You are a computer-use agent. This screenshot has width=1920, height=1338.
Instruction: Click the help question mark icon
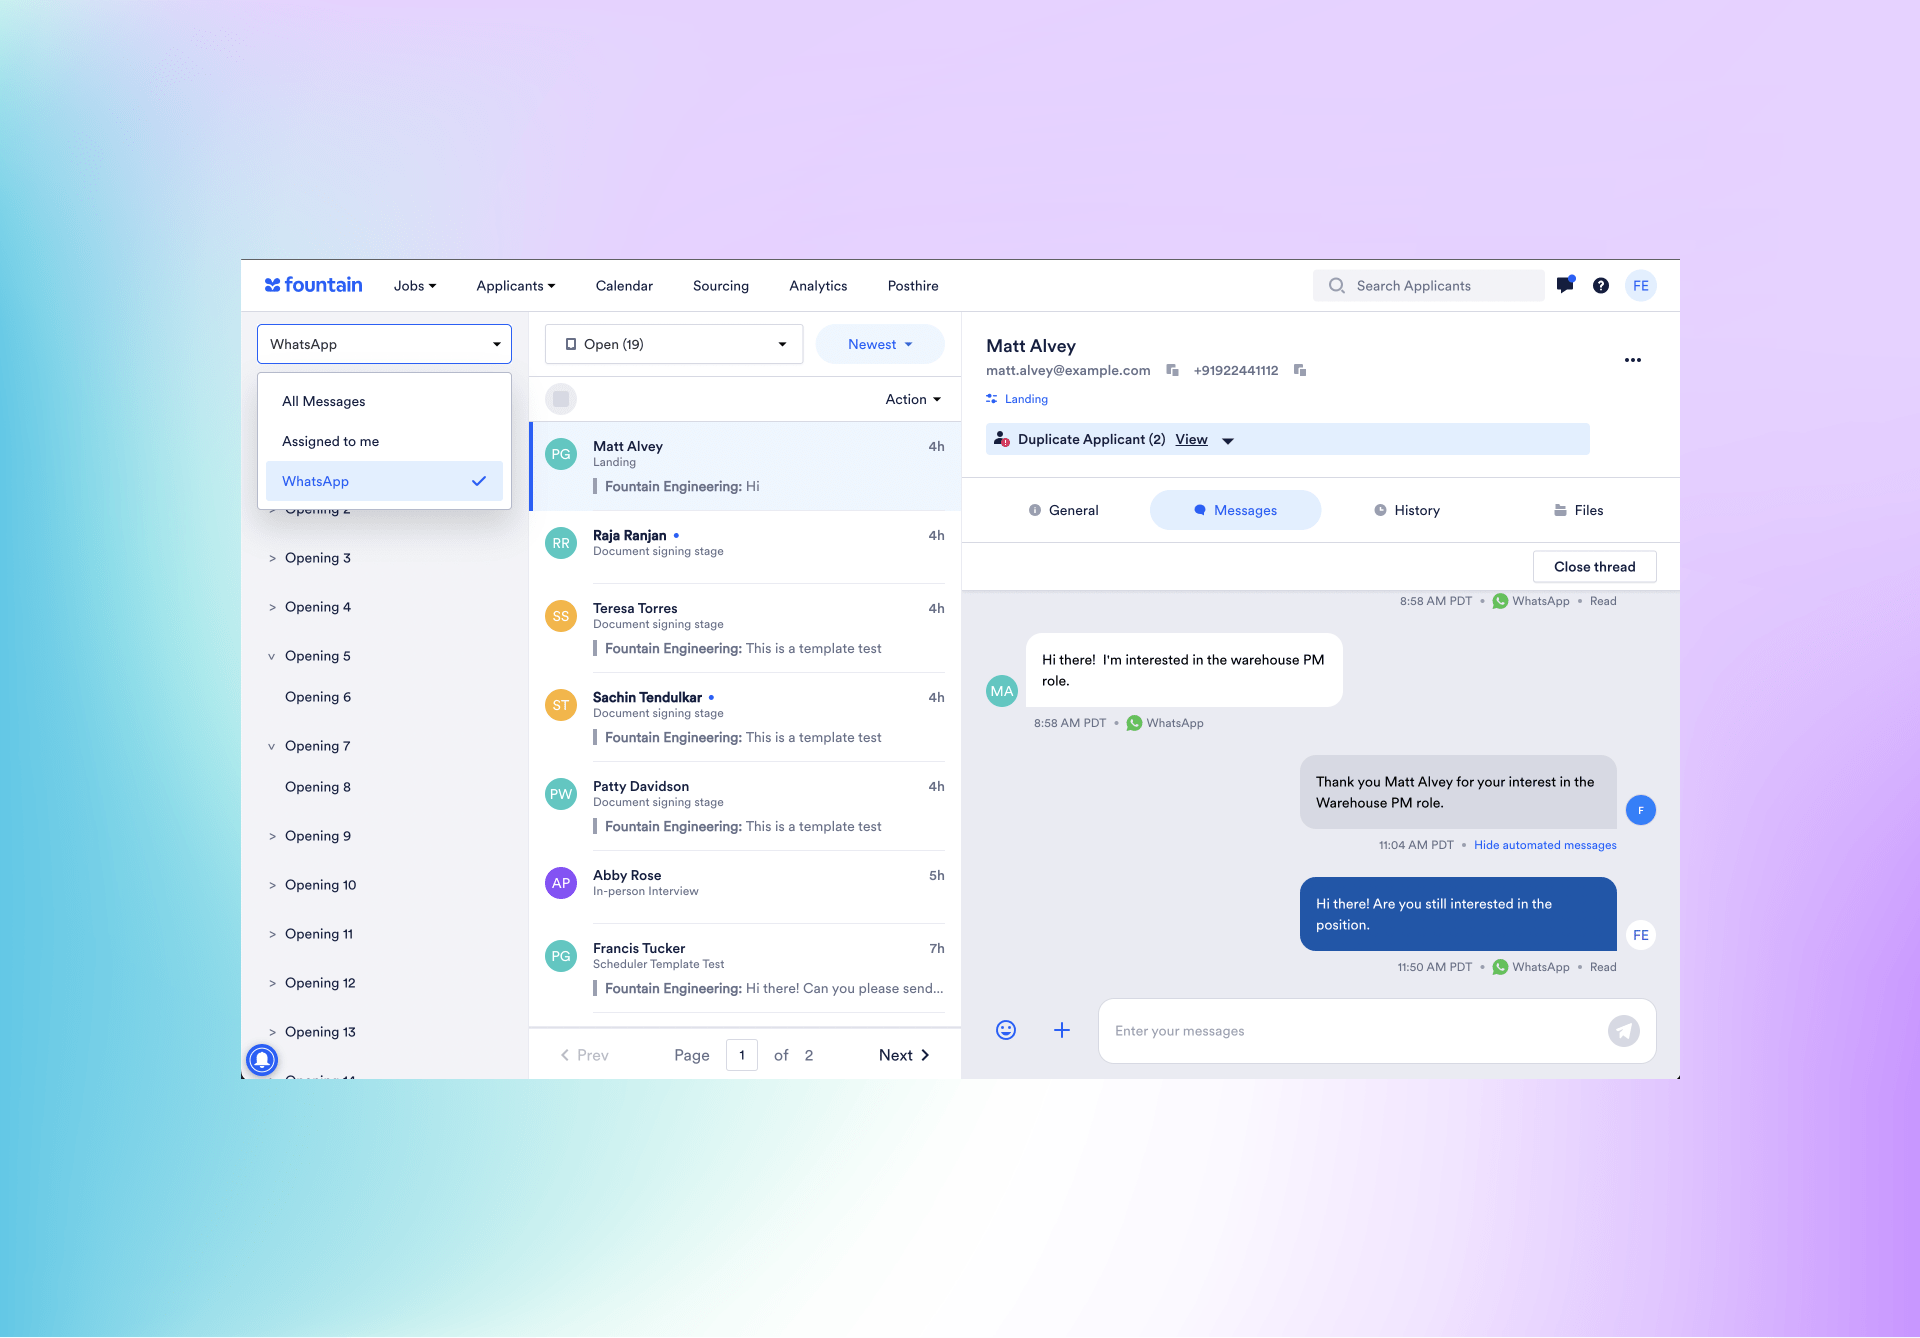(1600, 285)
